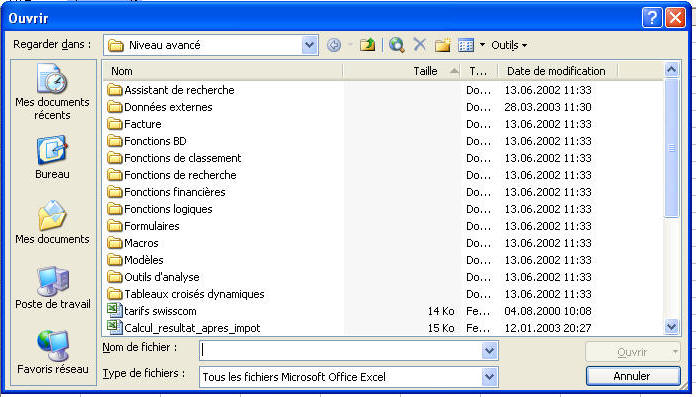
Task: Sort by the Nom column header
Action: [222, 71]
